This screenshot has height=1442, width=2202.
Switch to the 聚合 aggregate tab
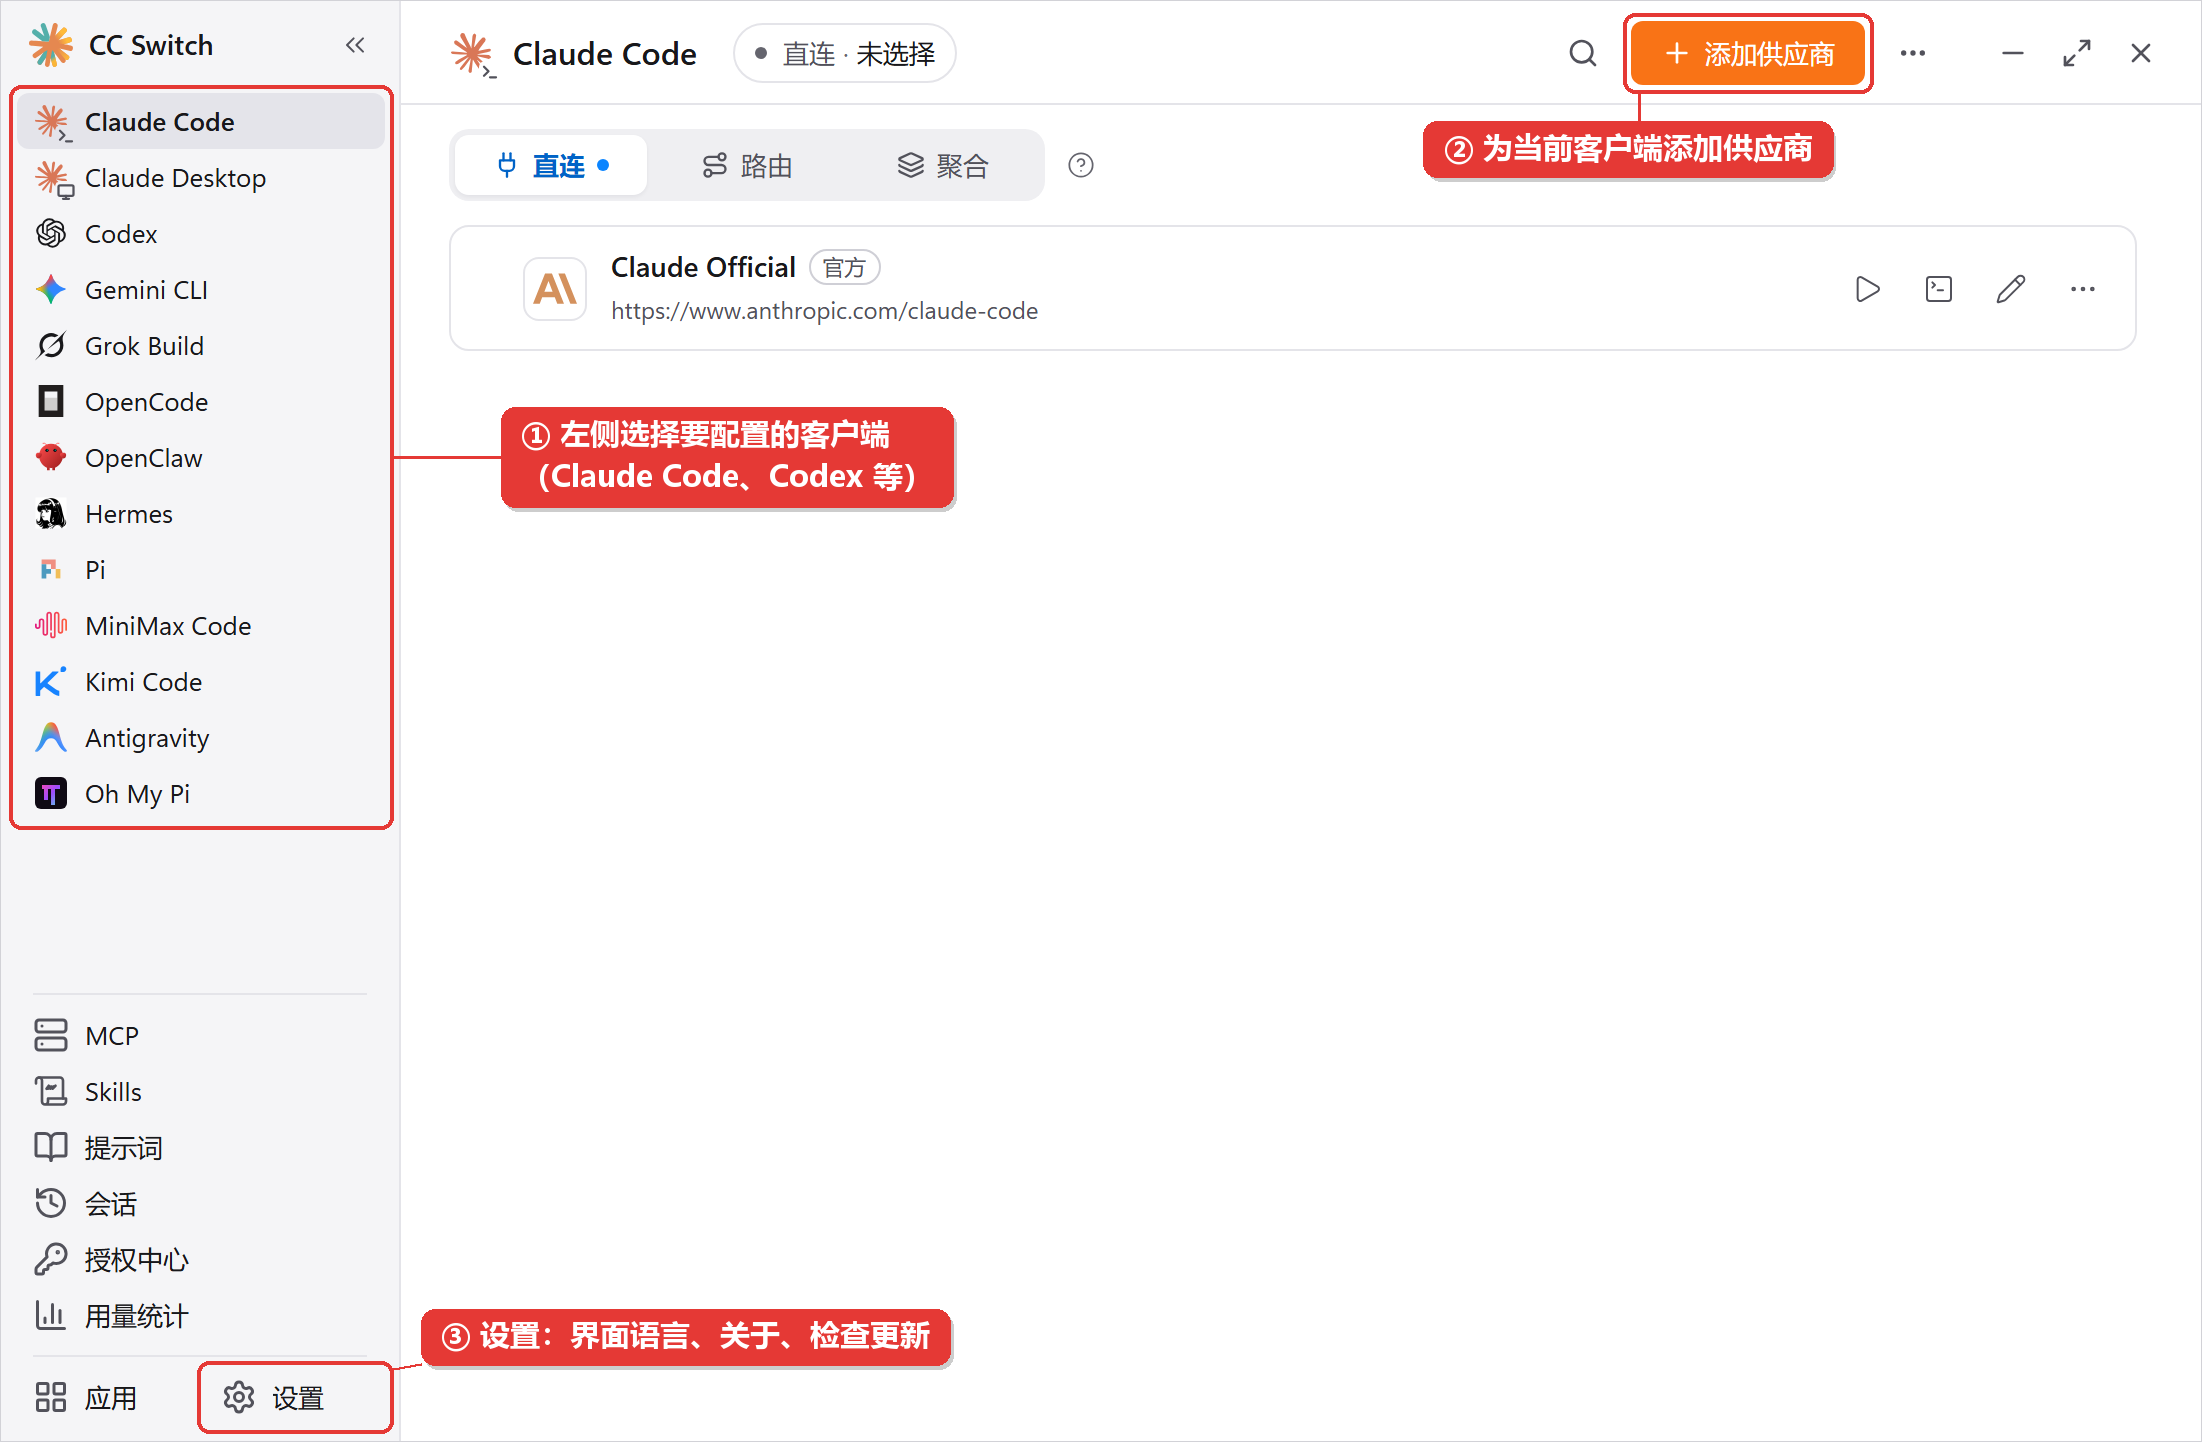[943, 165]
